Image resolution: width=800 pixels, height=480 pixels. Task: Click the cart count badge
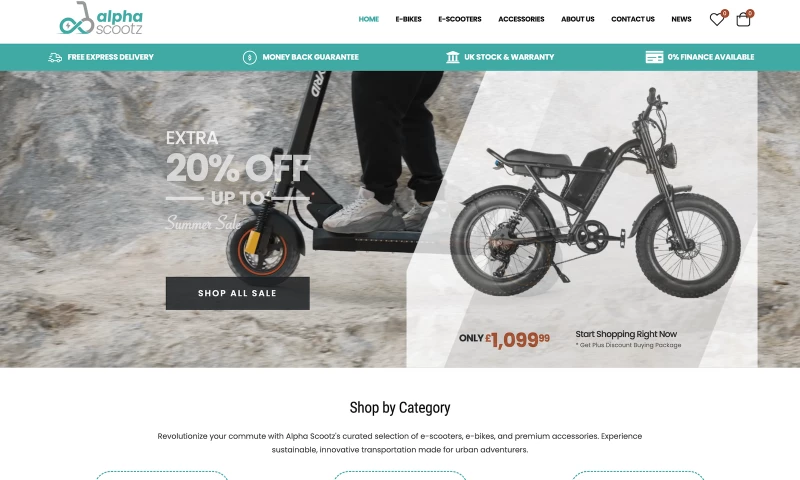749,13
